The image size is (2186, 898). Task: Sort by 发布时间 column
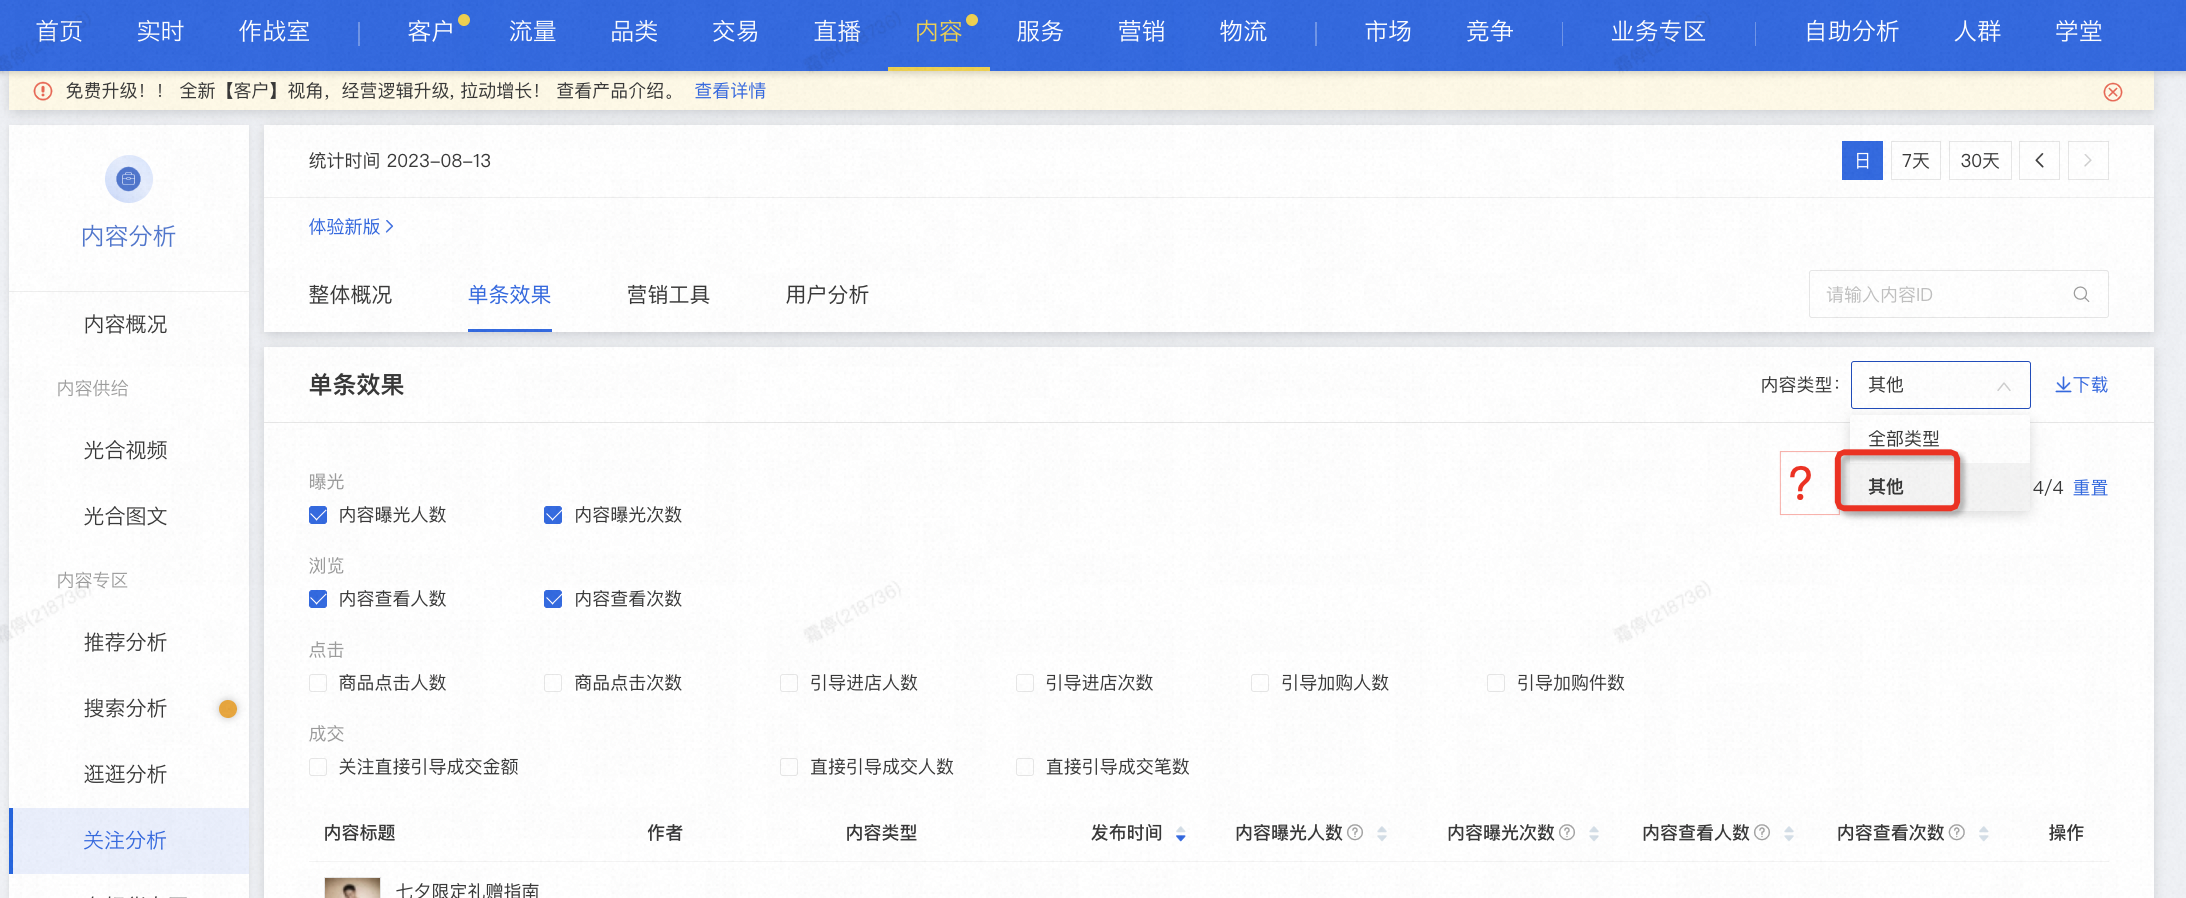pos(1181,834)
